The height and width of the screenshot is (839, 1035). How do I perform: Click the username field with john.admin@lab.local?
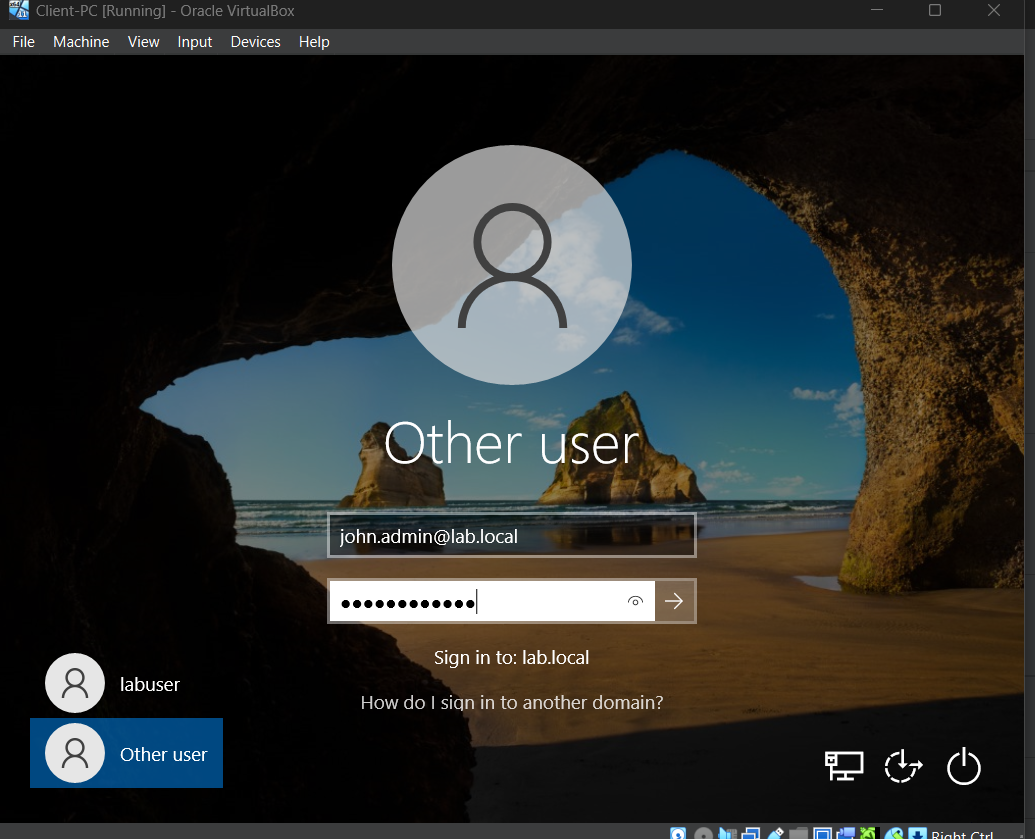[512, 535]
